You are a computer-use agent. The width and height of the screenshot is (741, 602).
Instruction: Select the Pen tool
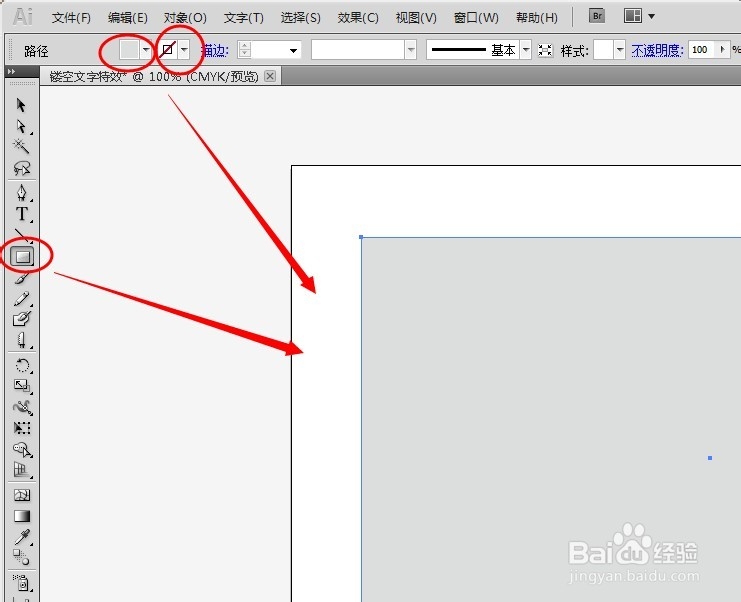point(21,193)
